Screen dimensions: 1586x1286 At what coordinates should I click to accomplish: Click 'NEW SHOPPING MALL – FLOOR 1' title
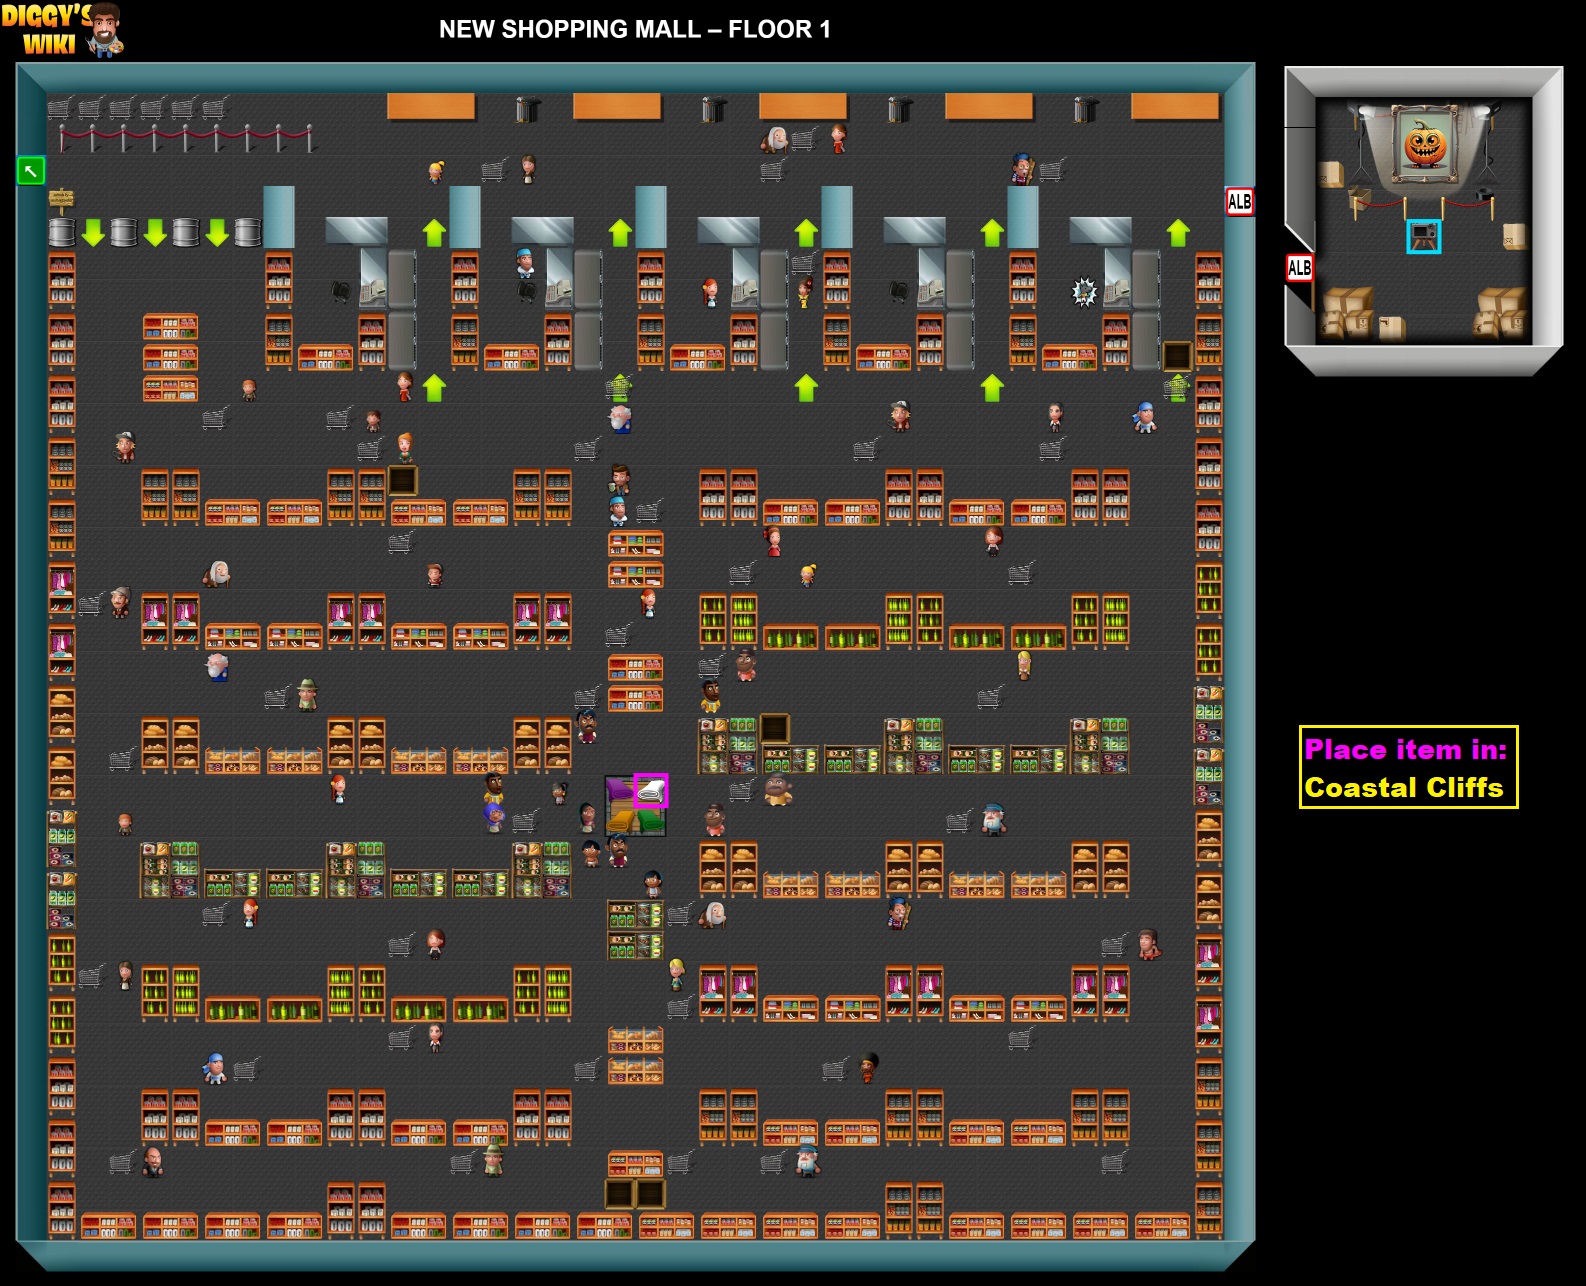pyautogui.click(x=635, y=29)
